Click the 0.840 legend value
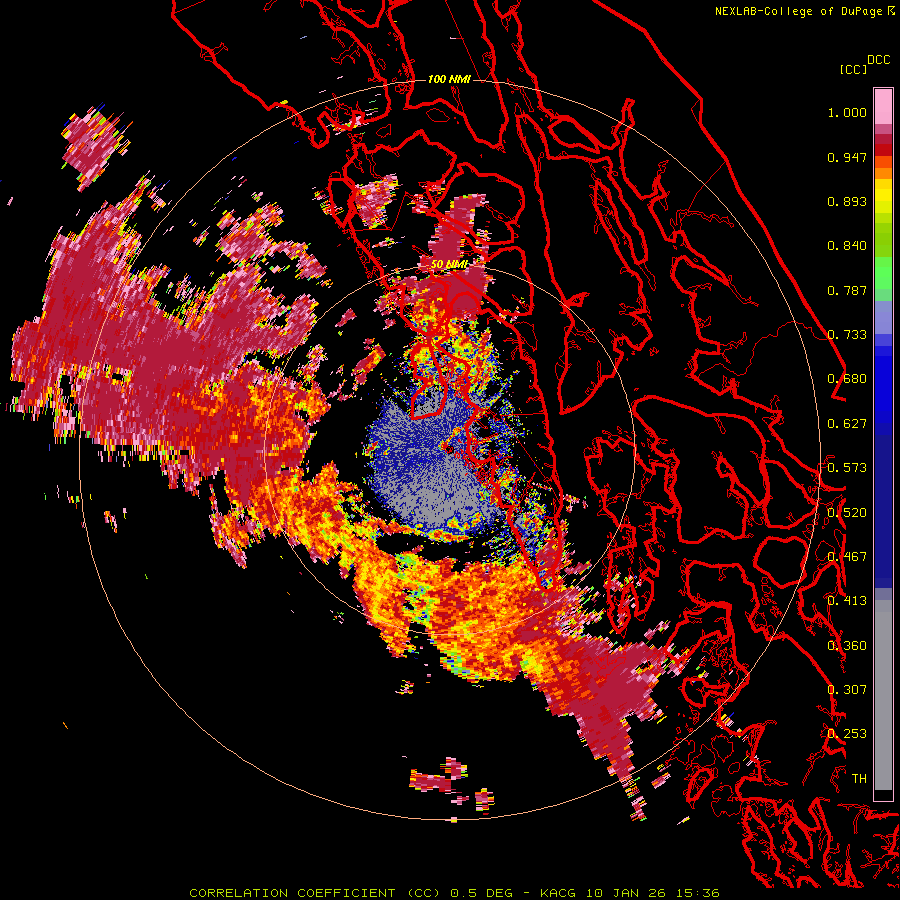This screenshot has width=900, height=900. pyautogui.click(x=847, y=246)
